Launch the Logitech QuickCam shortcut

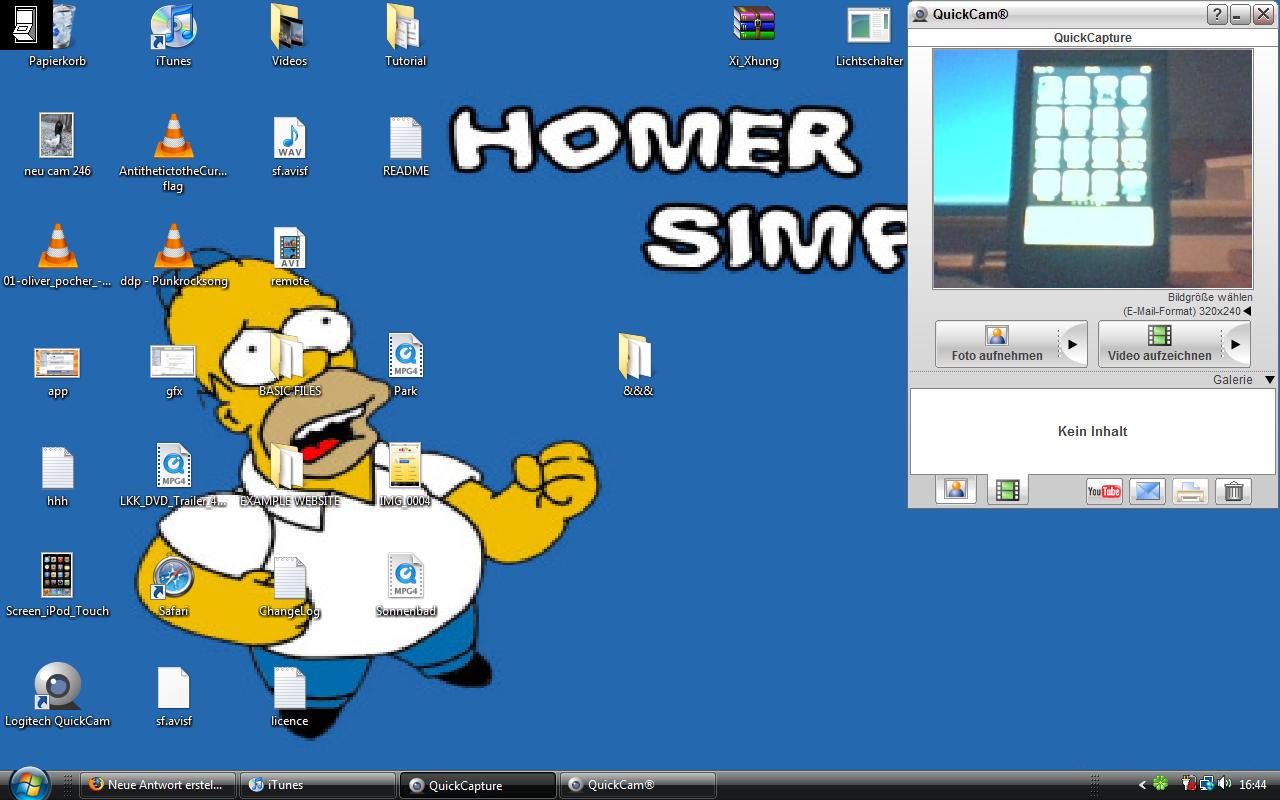tap(57, 695)
